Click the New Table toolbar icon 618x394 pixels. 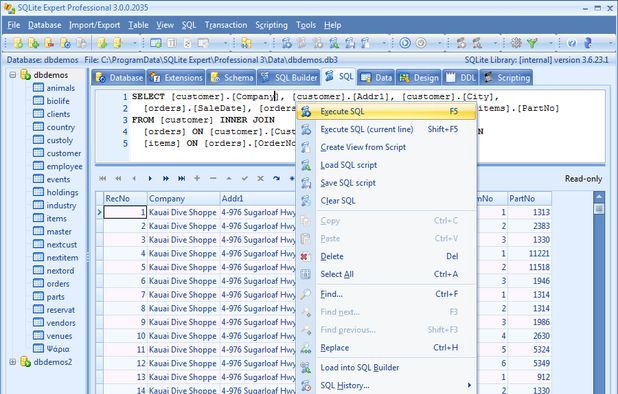[156, 43]
